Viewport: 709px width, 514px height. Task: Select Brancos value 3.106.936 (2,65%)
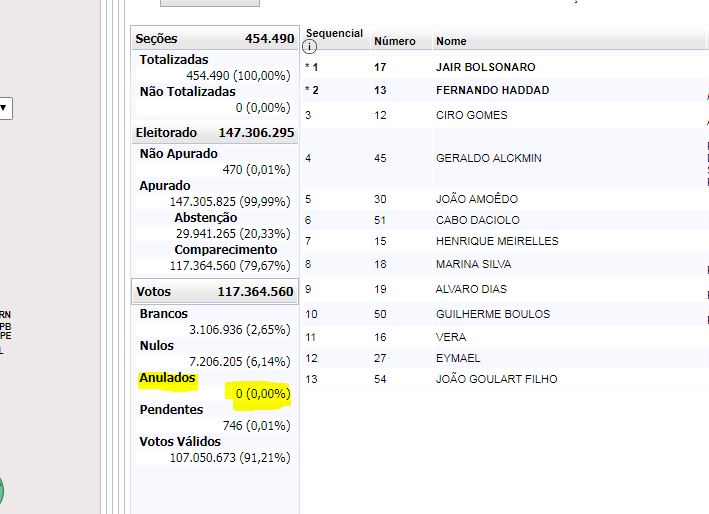pyautogui.click(x=240, y=330)
